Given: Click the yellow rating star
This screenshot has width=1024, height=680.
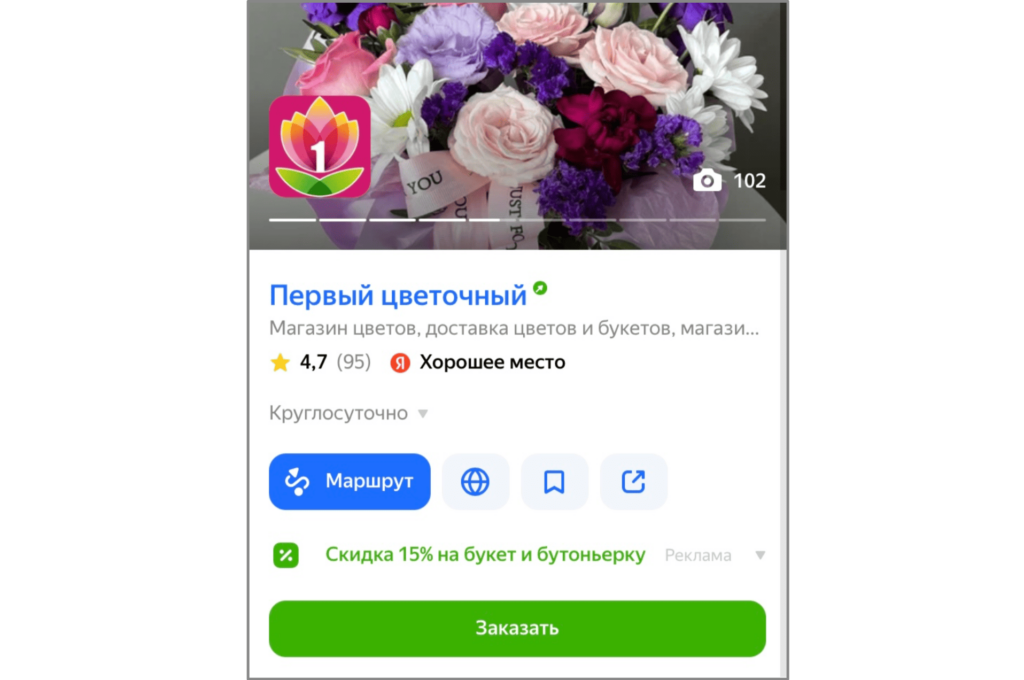Looking at the screenshot, I should tap(280, 362).
